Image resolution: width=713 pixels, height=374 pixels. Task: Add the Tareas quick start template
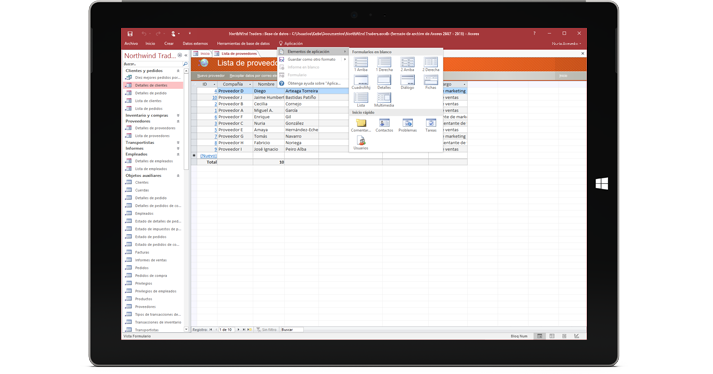coord(431,125)
